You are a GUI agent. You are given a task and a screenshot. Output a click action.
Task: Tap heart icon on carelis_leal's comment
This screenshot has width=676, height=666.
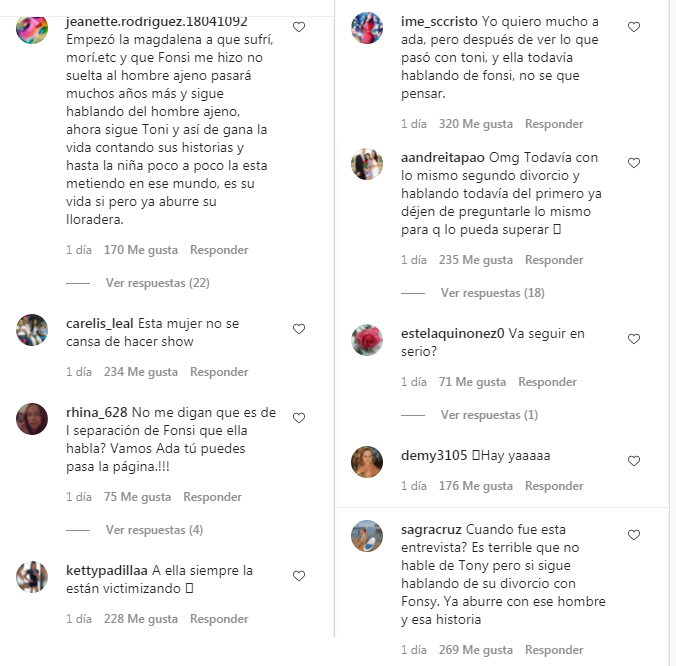coord(298,328)
